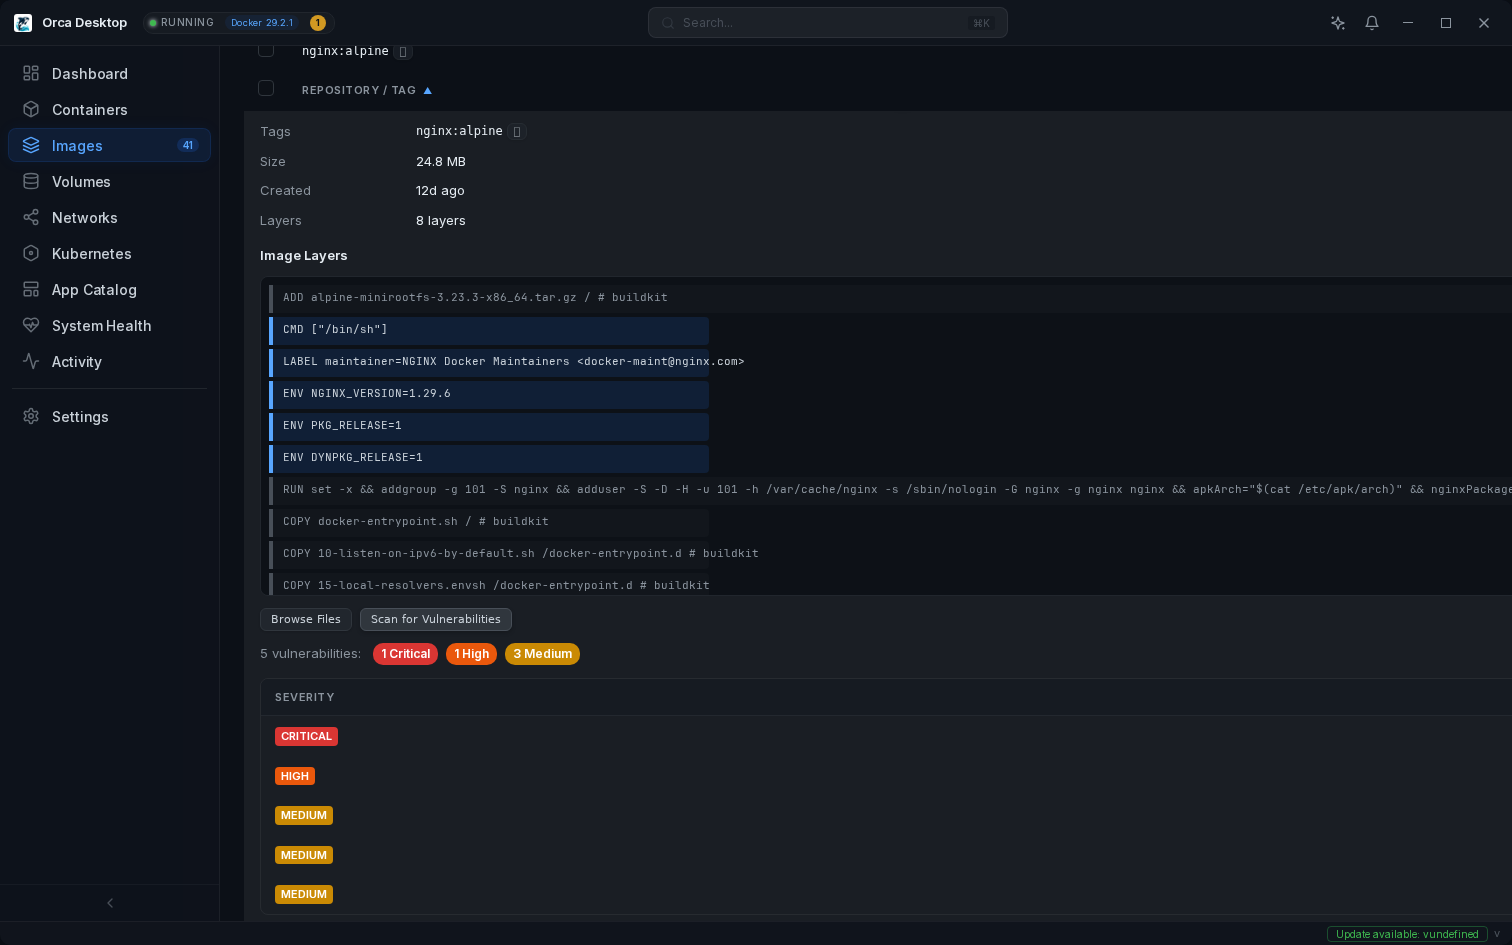
Task: Open the AI sparkle assistant icon
Action: [1338, 22]
